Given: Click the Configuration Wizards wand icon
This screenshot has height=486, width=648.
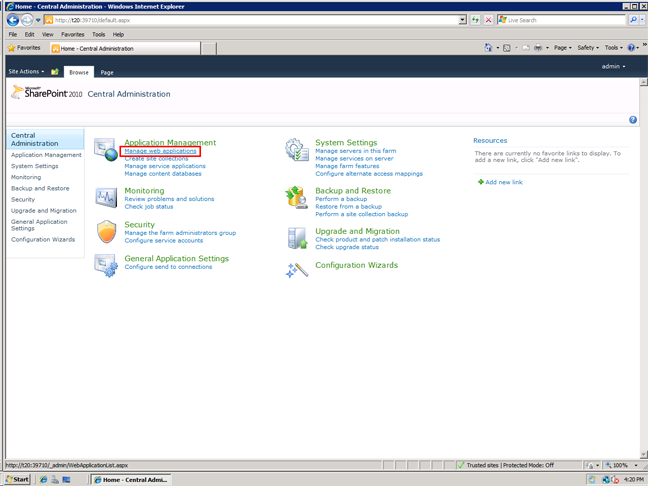Looking at the screenshot, I should coord(297,270).
